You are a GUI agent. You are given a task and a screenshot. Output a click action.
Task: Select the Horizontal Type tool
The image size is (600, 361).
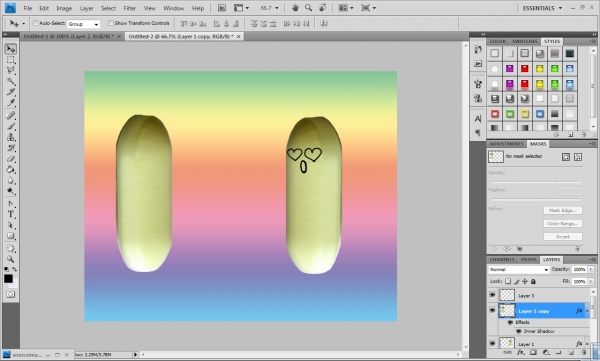pos(11,214)
